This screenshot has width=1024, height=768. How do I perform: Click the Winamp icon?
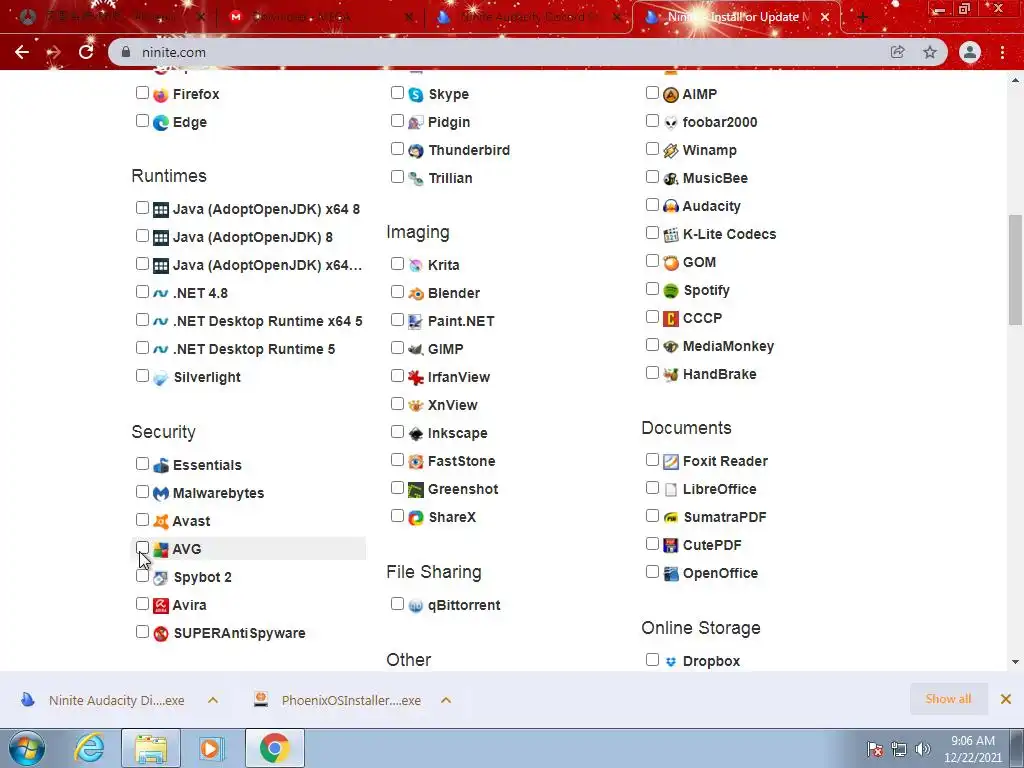coord(671,151)
